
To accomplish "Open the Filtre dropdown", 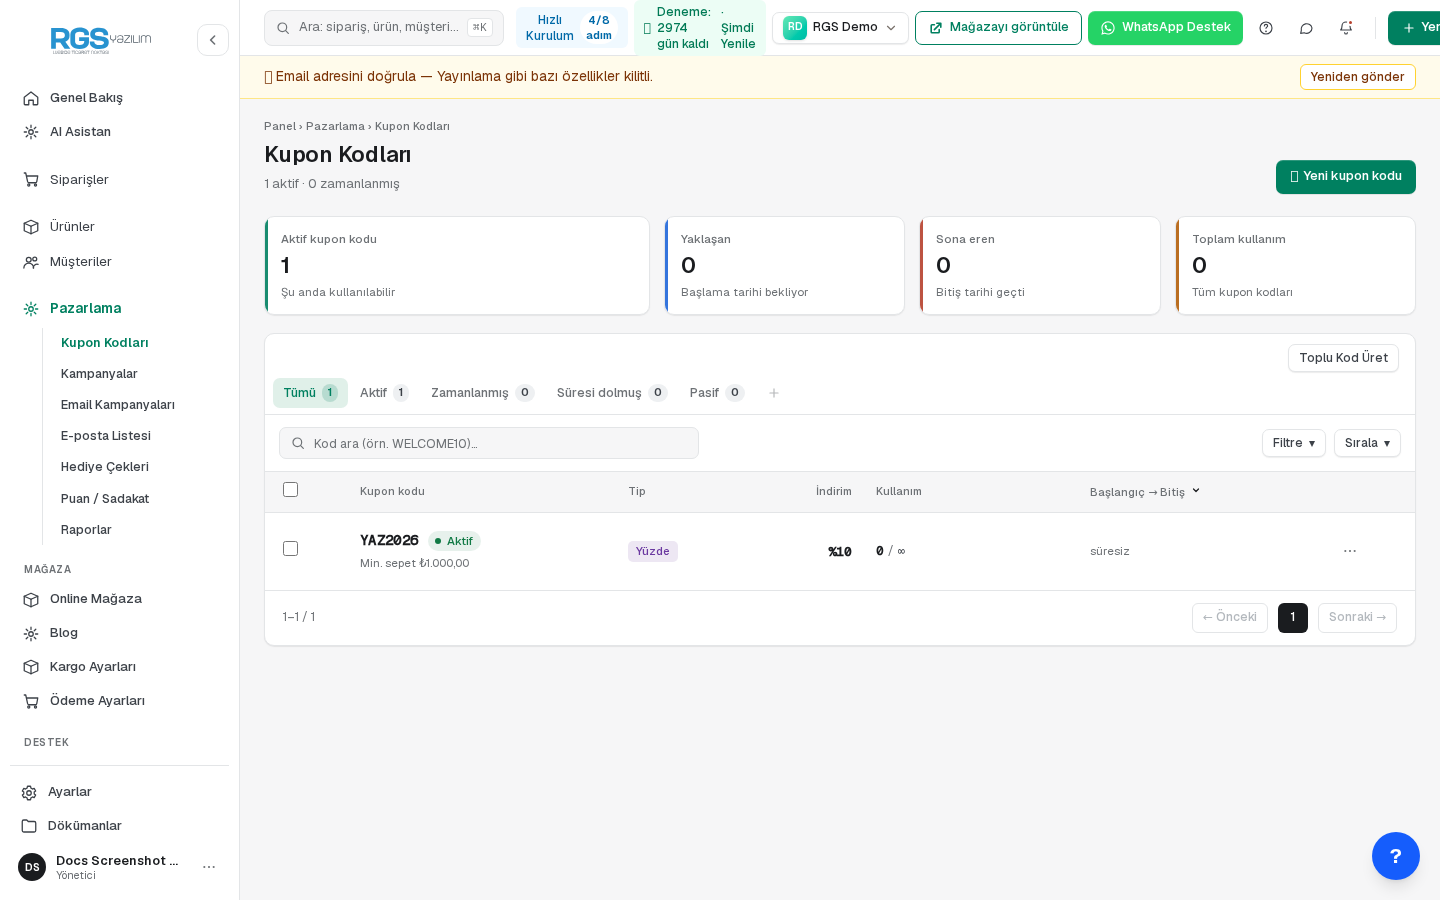I will tap(1294, 443).
